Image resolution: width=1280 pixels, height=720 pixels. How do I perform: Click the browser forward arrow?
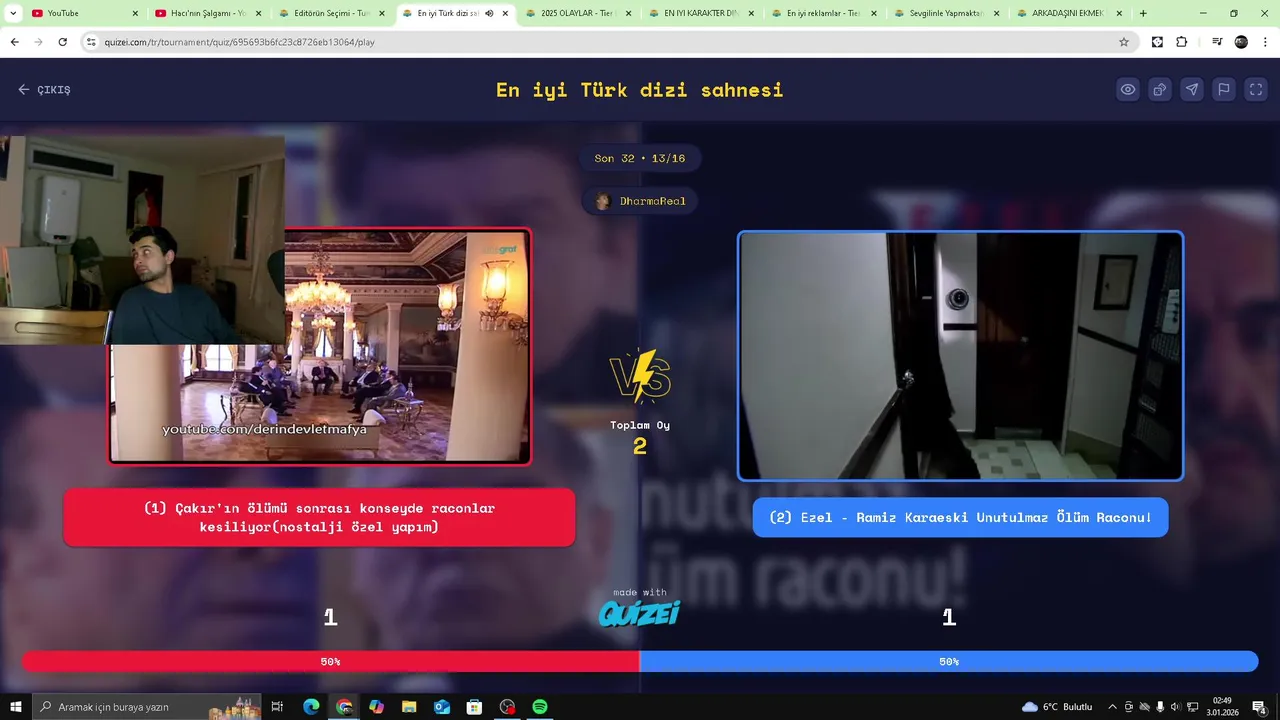pyautogui.click(x=38, y=42)
